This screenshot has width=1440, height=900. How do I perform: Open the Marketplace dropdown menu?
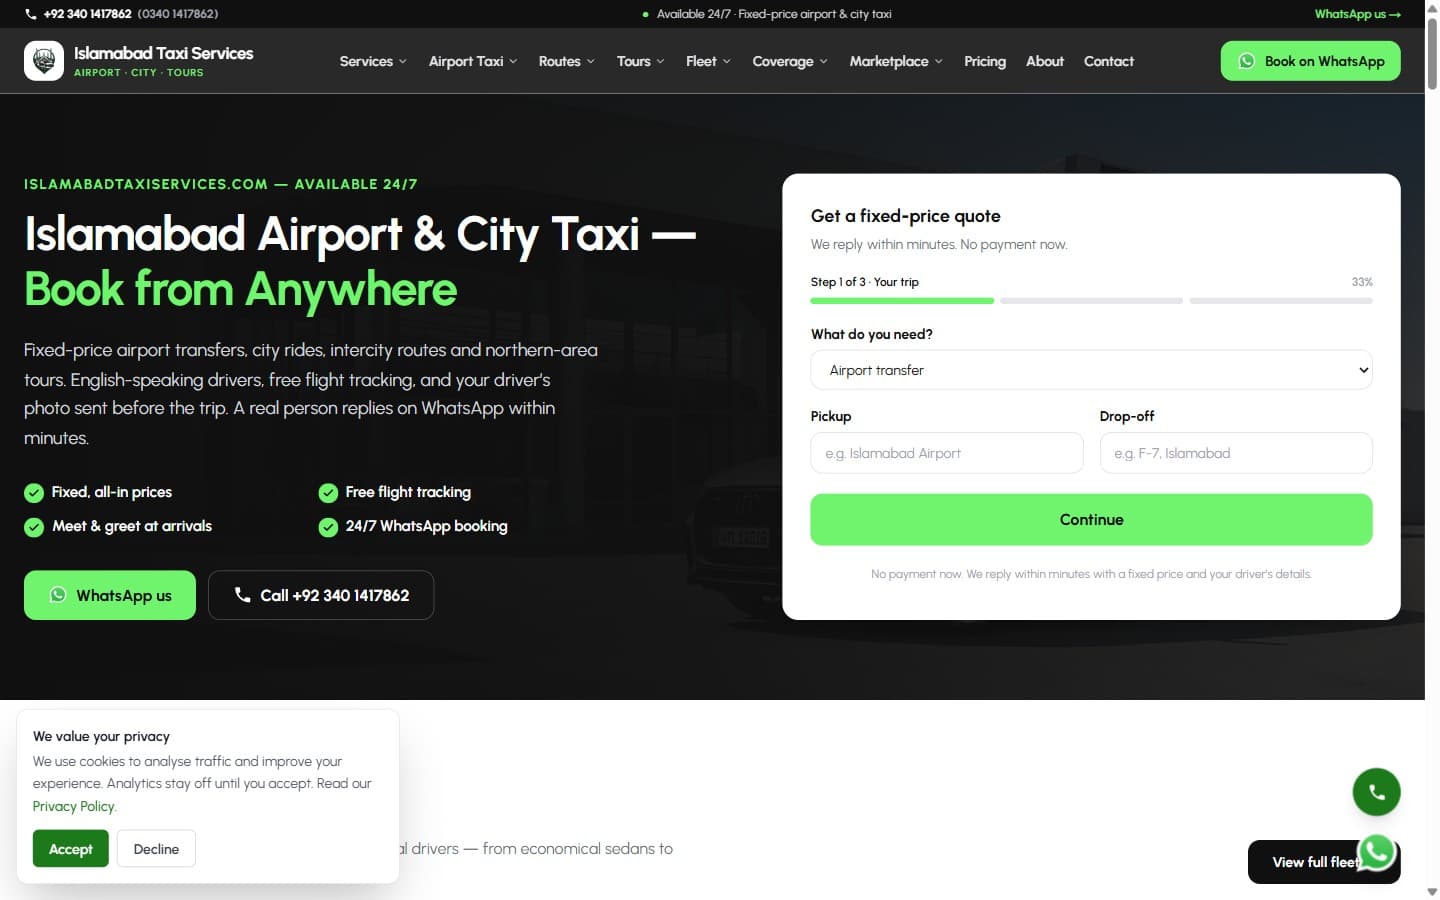tap(896, 61)
